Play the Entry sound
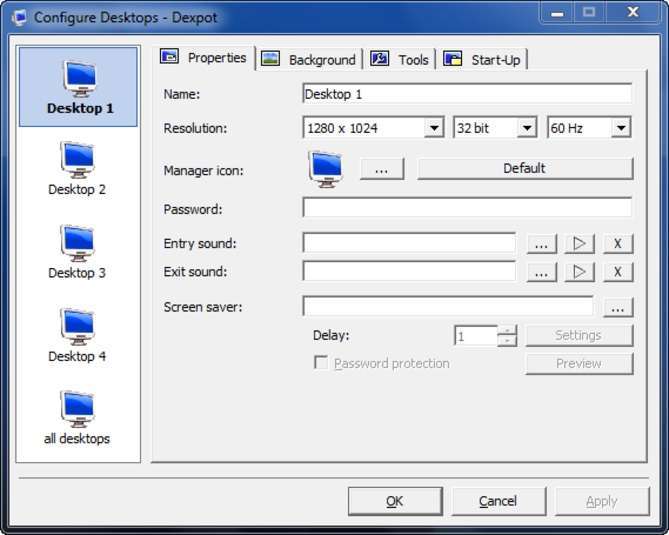 (x=579, y=244)
